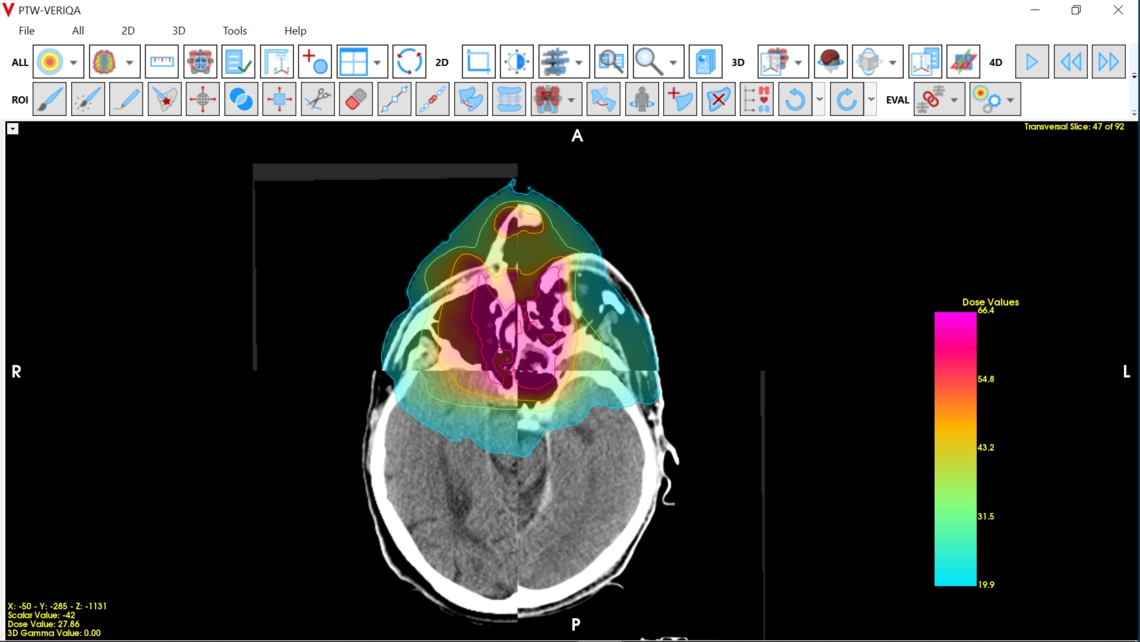Open the dose display dropdown in ALL row

[x=74, y=61]
